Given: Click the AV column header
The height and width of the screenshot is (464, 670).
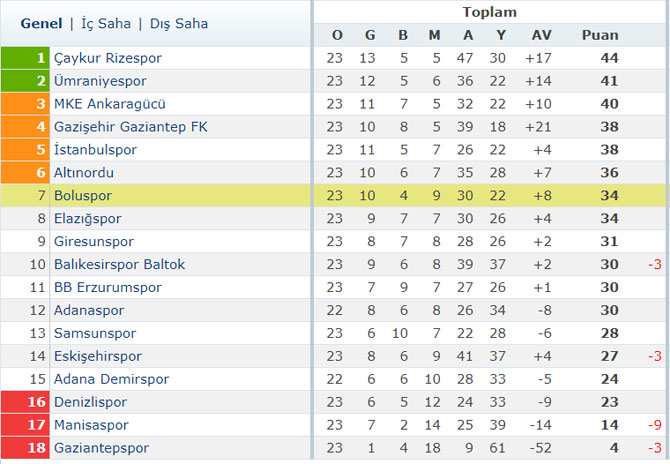Looking at the screenshot, I should click(541, 35).
